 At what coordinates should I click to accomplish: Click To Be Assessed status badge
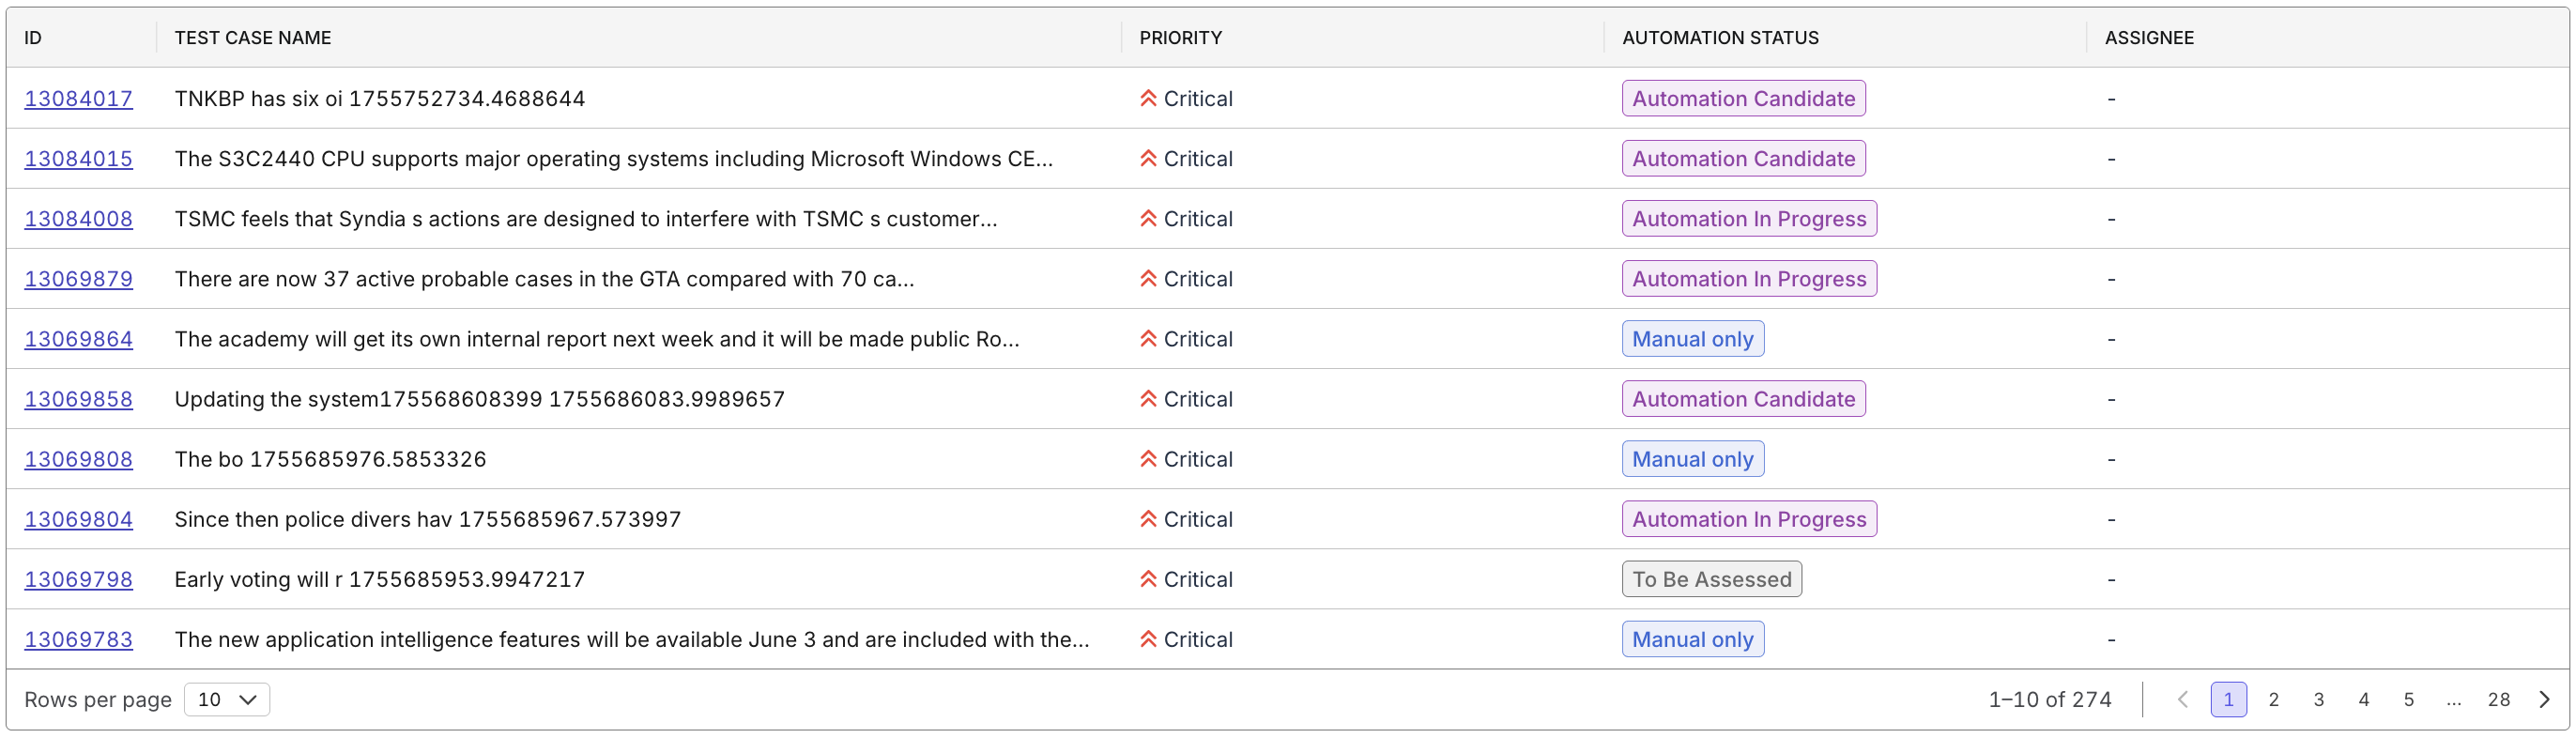click(x=1711, y=580)
